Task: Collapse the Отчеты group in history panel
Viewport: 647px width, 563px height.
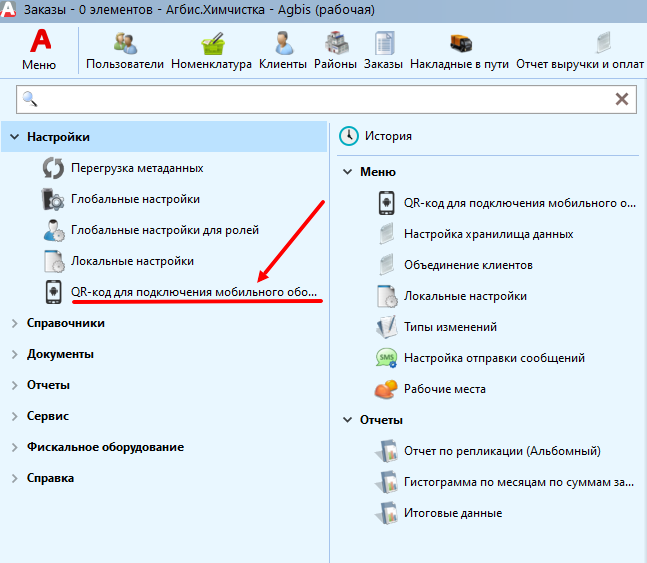Action: (348, 420)
